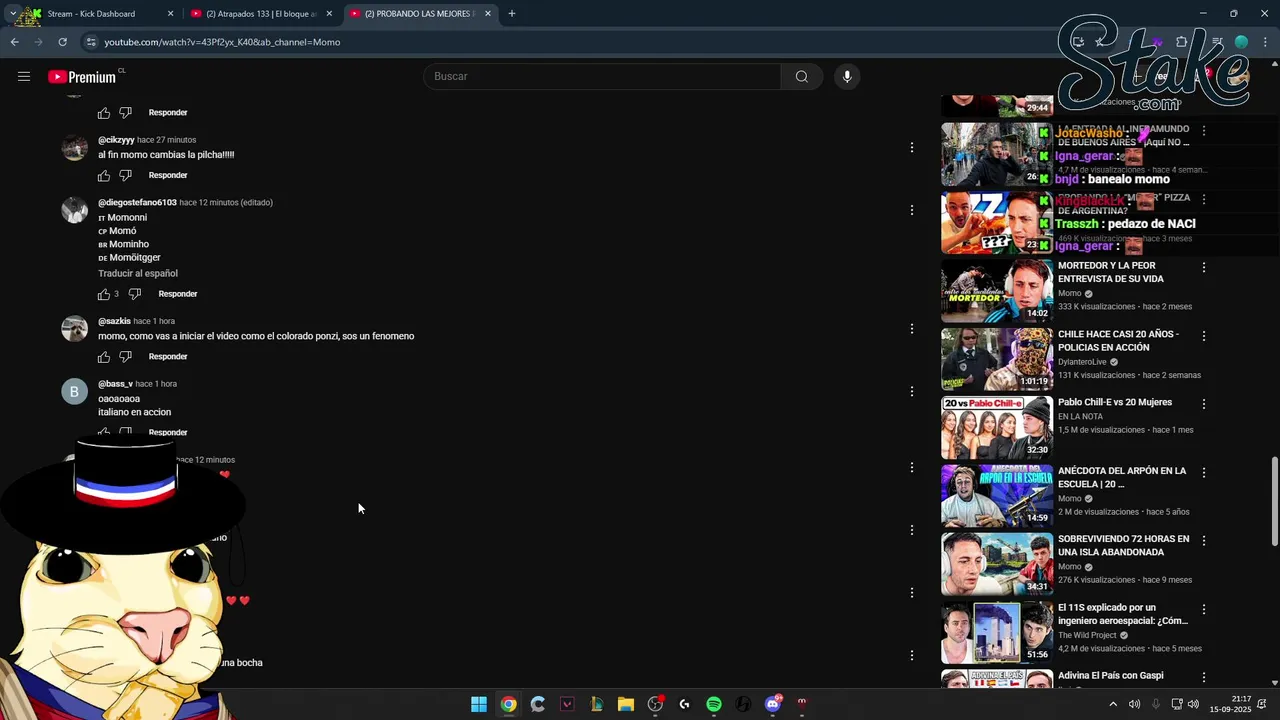
Task: Open options for ANÉCDOTA DEL ARPÓN video
Action: click(x=1204, y=472)
